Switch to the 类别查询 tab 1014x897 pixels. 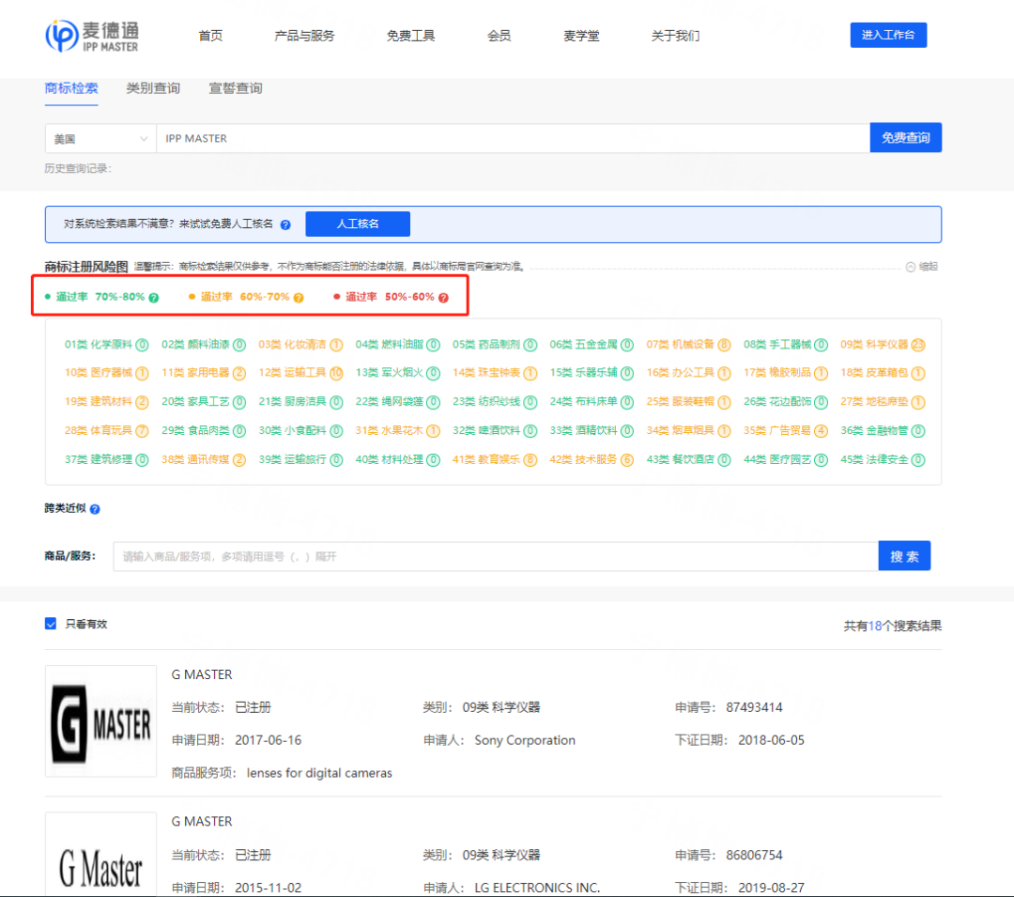click(153, 89)
